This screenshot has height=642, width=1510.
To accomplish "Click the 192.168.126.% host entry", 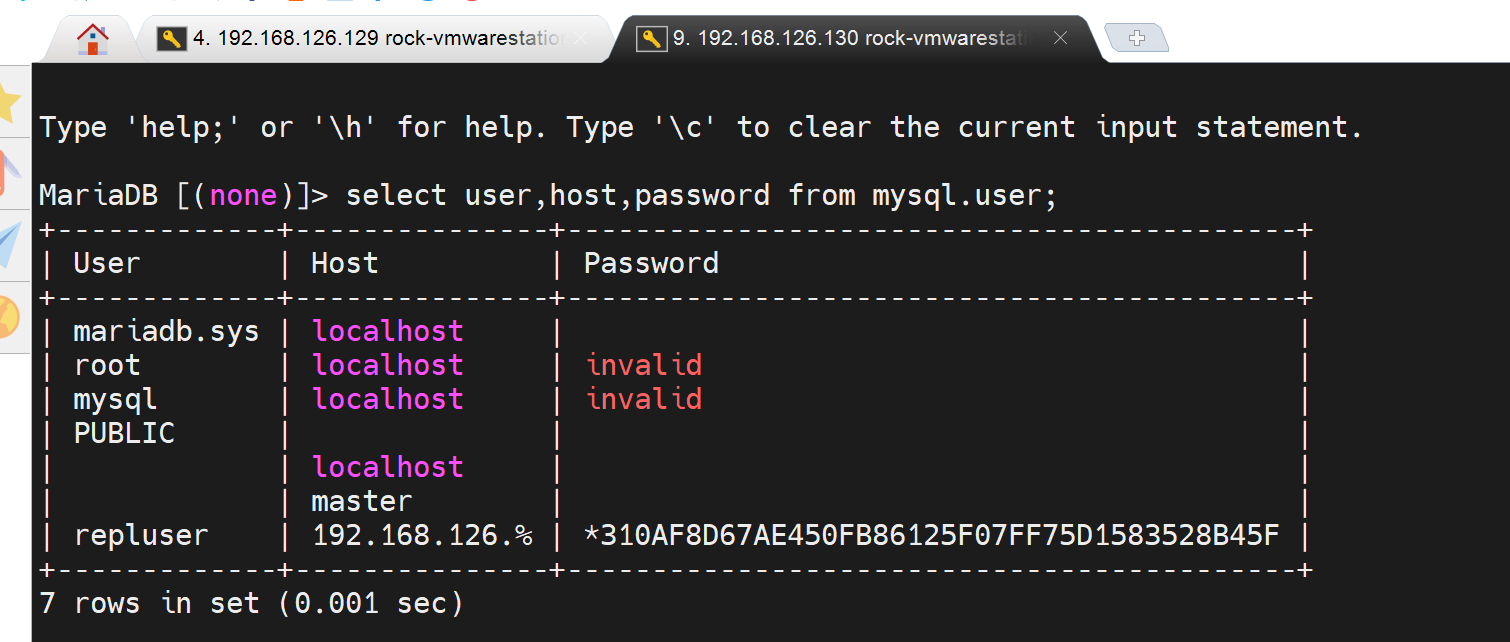I will pos(422,535).
